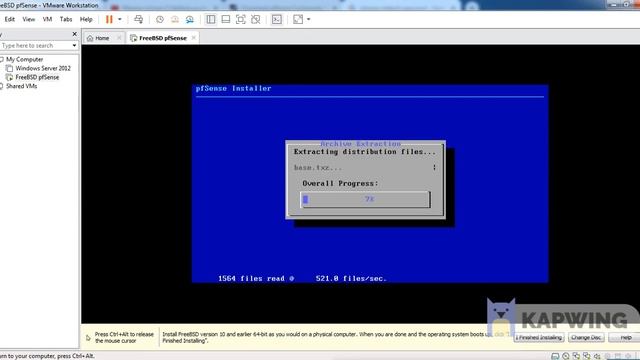Click the stretch guest display icon
The width and height of the screenshot is (640, 360).
click(x=298, y=19)
